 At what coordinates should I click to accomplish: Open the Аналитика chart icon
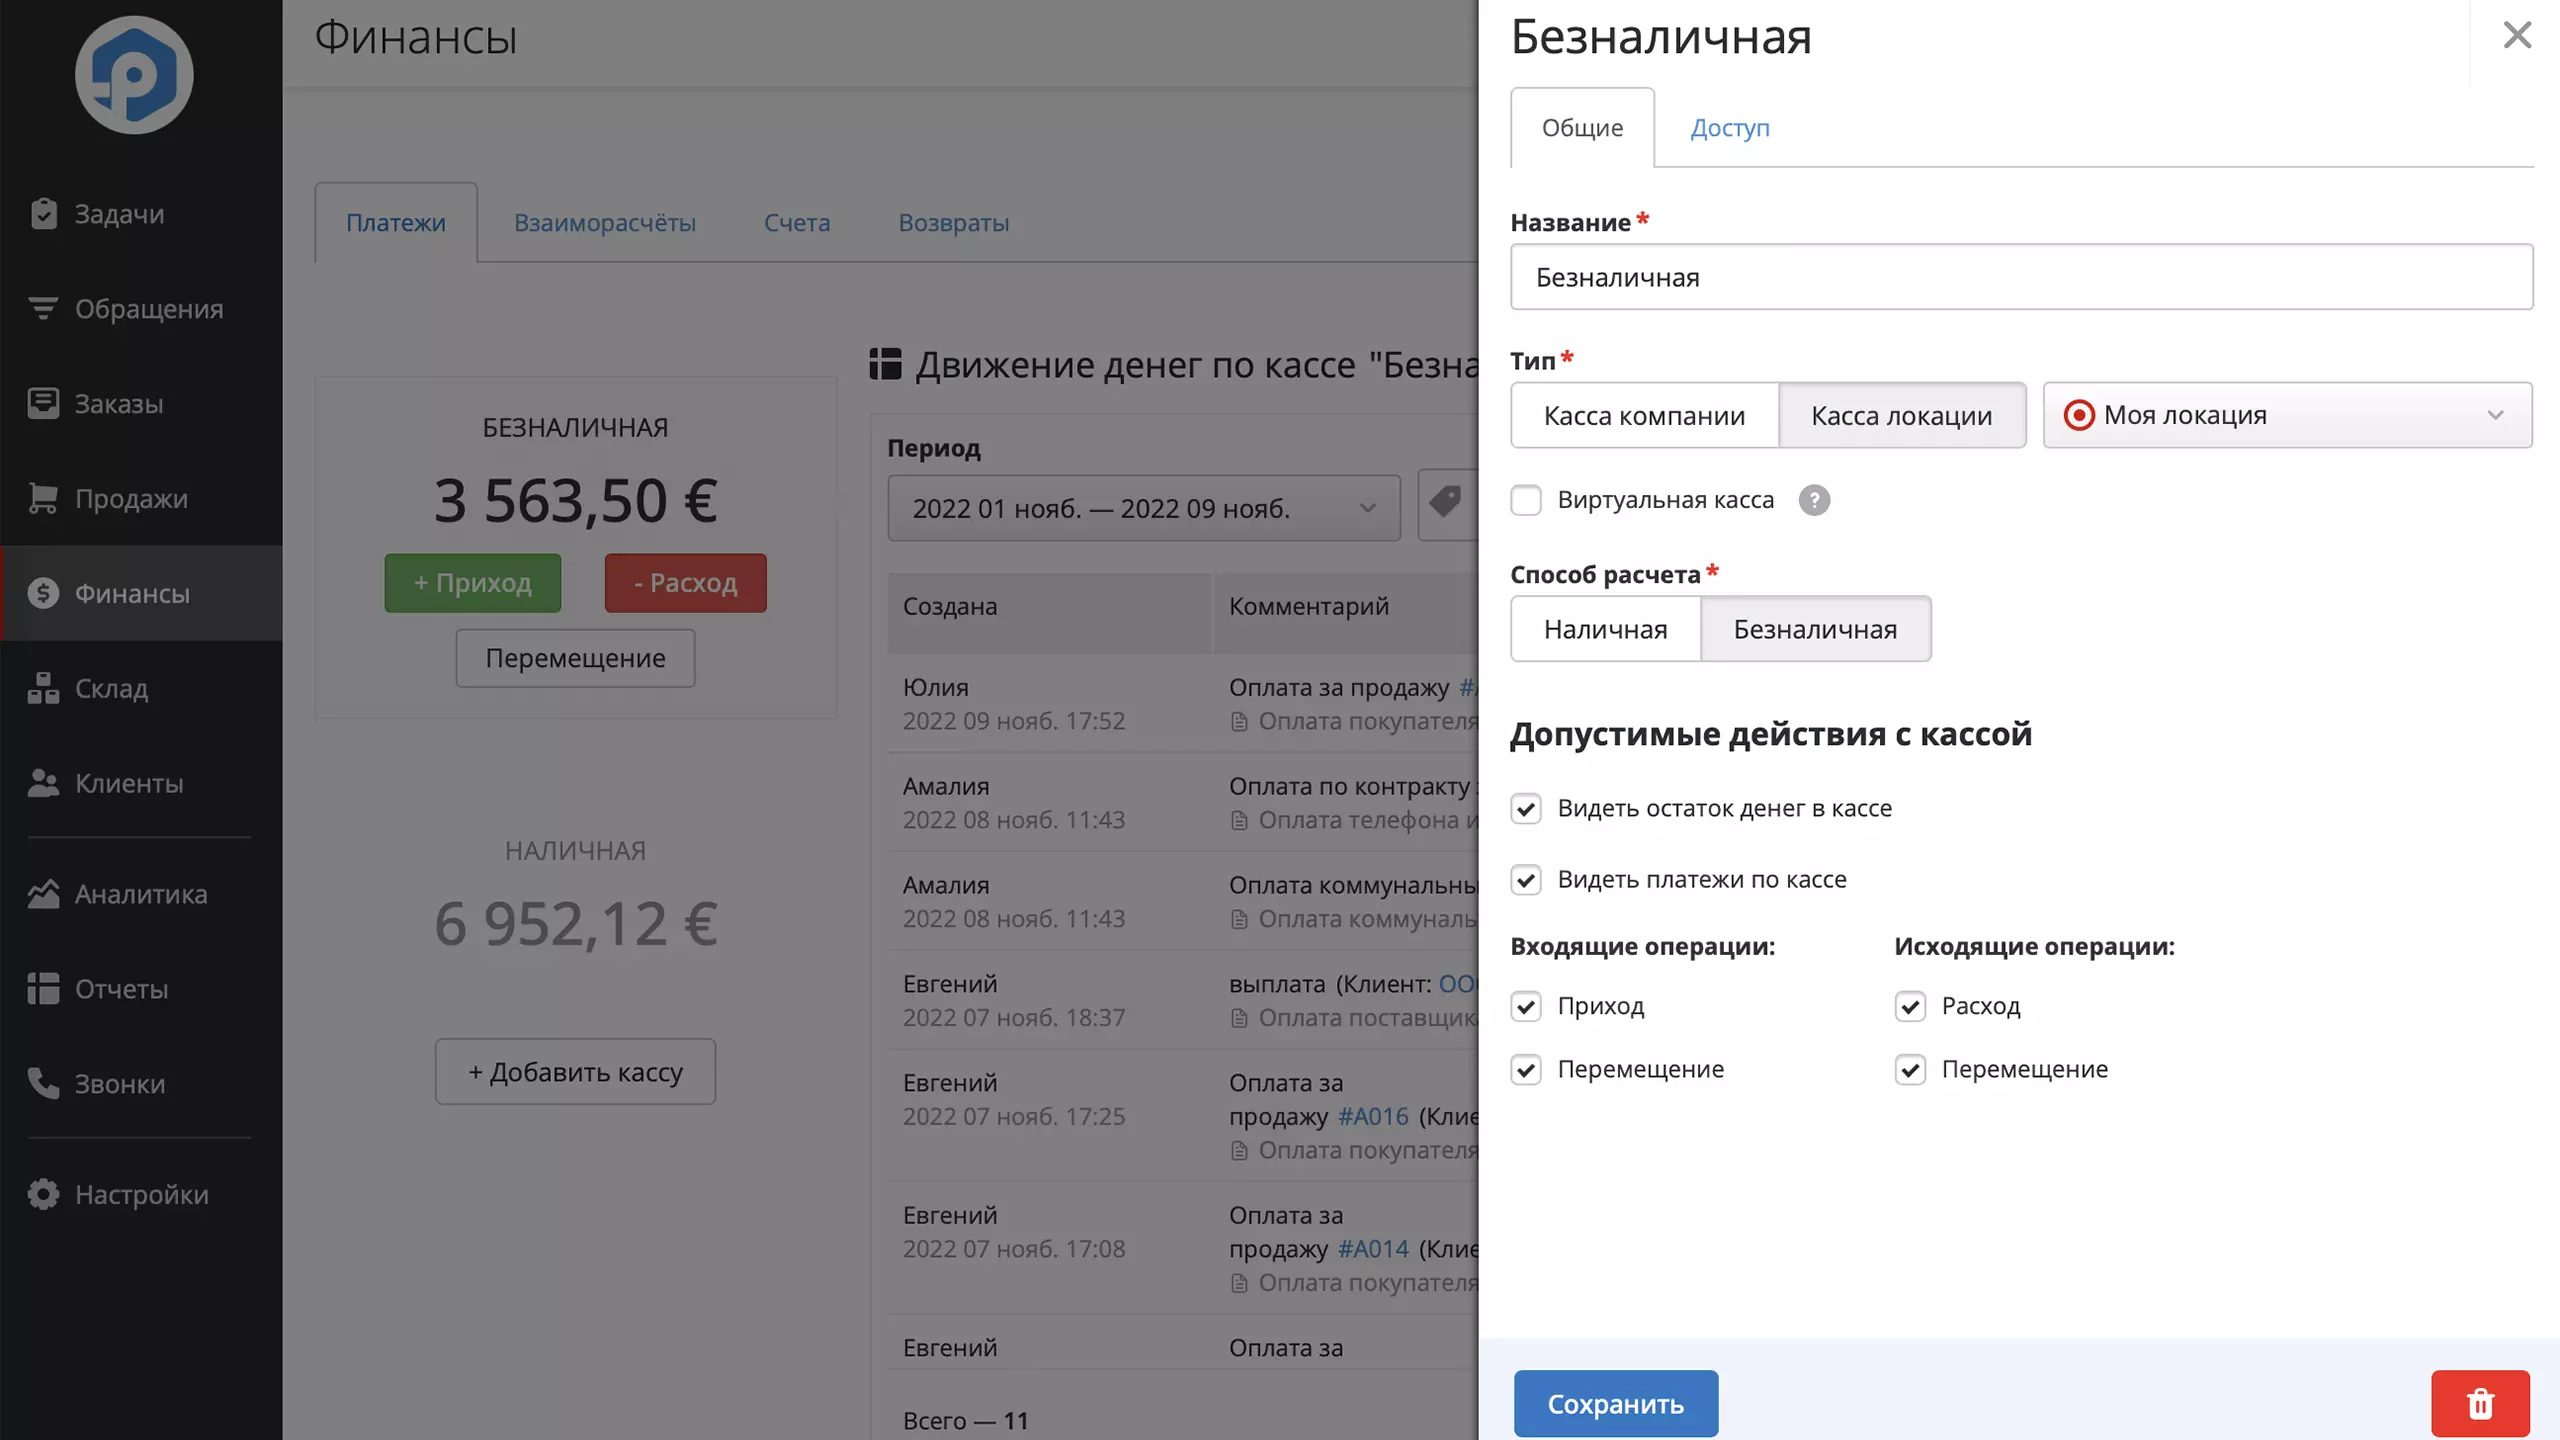(43, 893)
